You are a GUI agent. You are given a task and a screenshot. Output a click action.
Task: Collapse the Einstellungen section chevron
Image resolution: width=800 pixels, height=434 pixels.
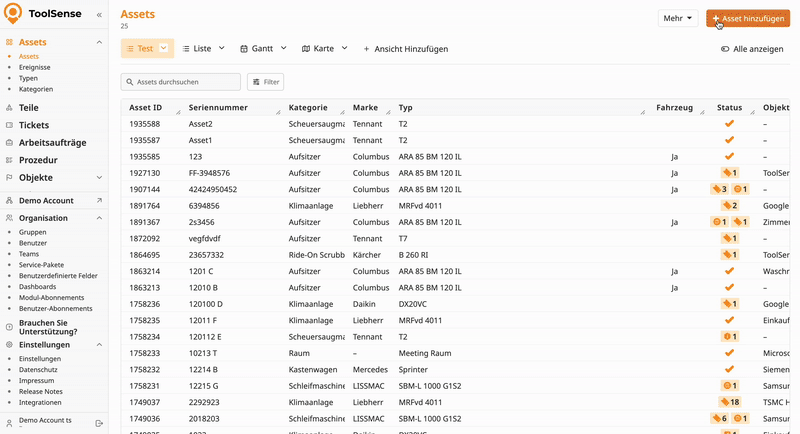(x=99, y=345)
